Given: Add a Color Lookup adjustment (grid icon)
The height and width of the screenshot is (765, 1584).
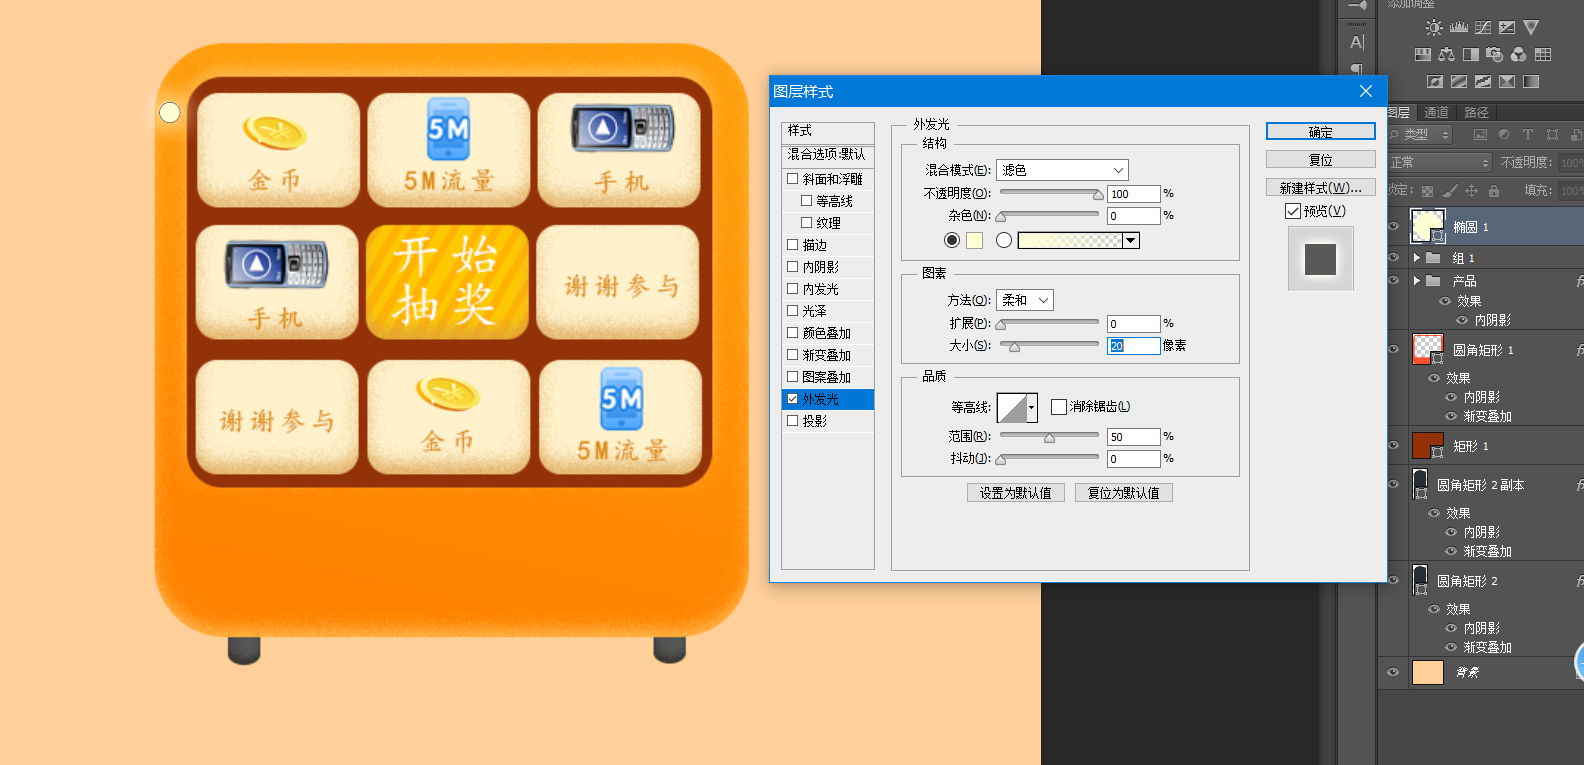Looking at the screenshot, I should pos(1543,55).
